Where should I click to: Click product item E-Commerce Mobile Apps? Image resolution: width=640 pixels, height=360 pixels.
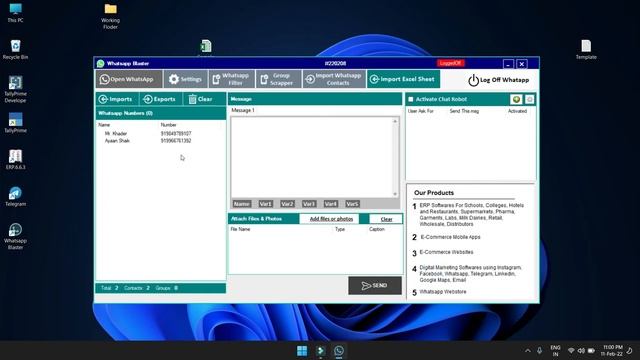pyautogui.click(x=450, y=237)
